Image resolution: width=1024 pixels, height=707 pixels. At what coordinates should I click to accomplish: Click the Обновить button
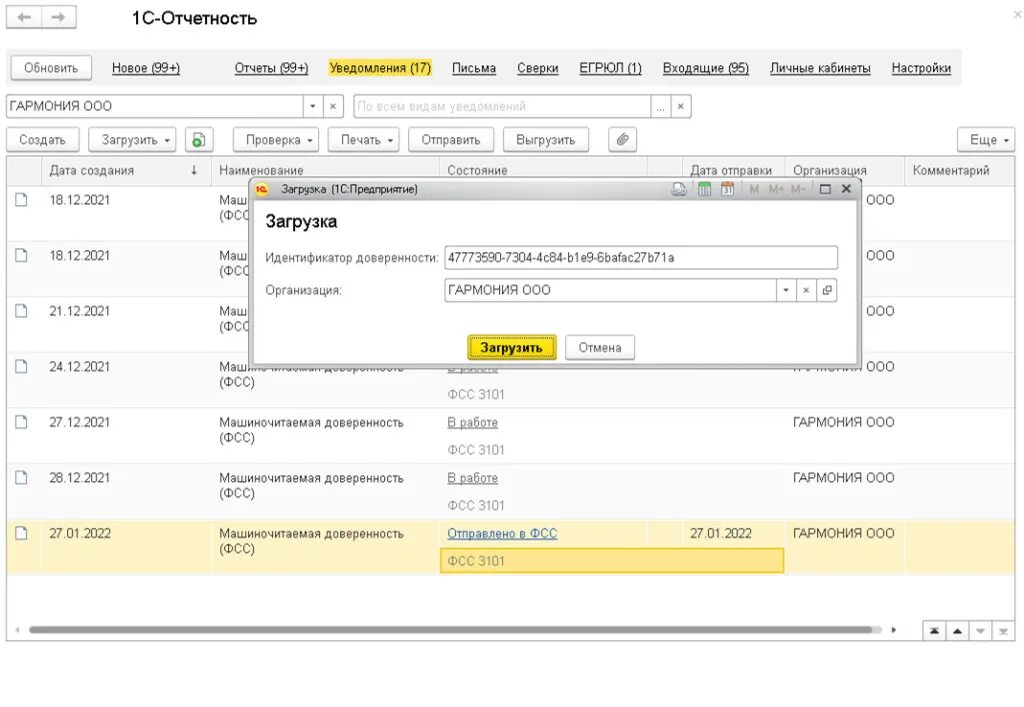[51, 68]
